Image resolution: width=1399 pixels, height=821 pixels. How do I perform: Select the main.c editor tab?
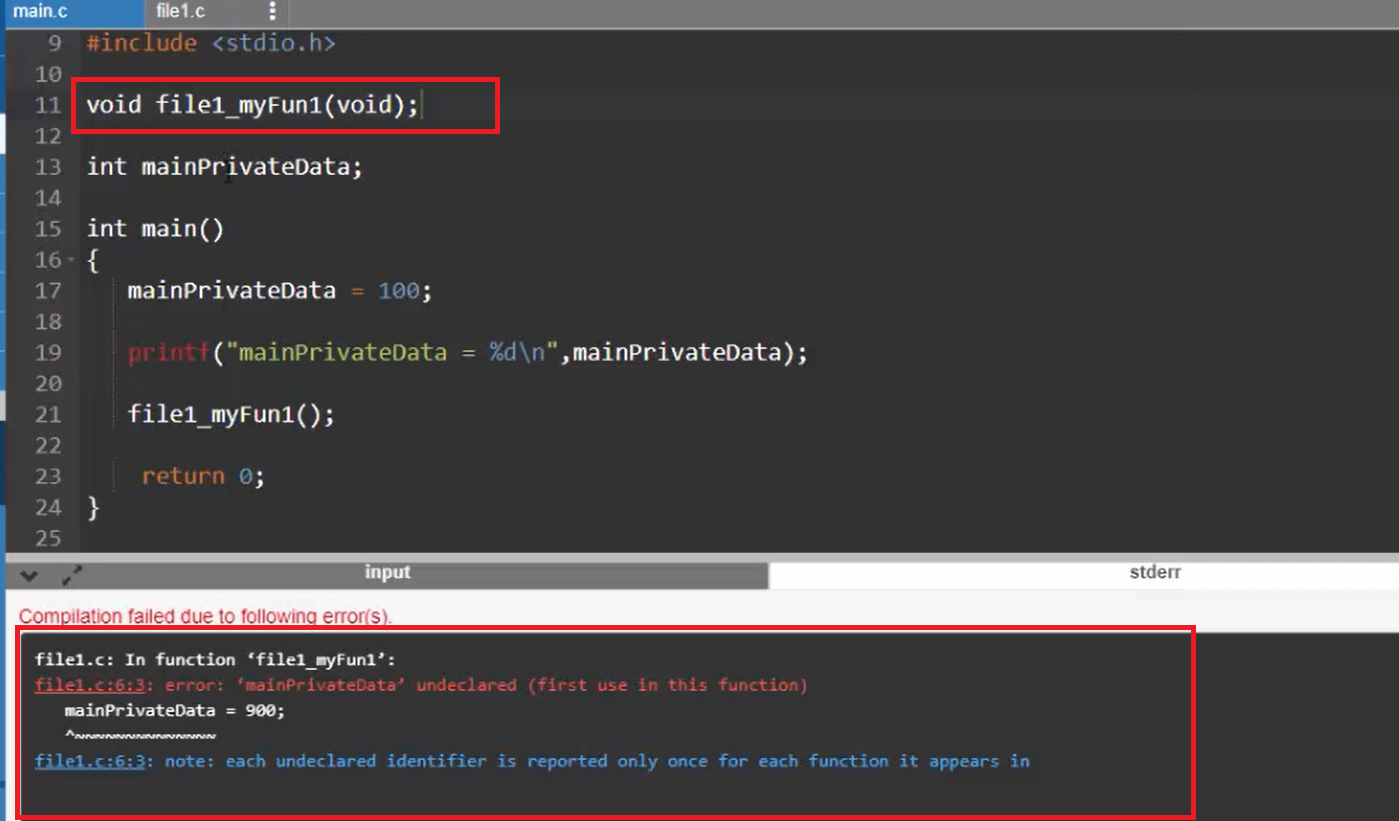click(x=40, y=11)
